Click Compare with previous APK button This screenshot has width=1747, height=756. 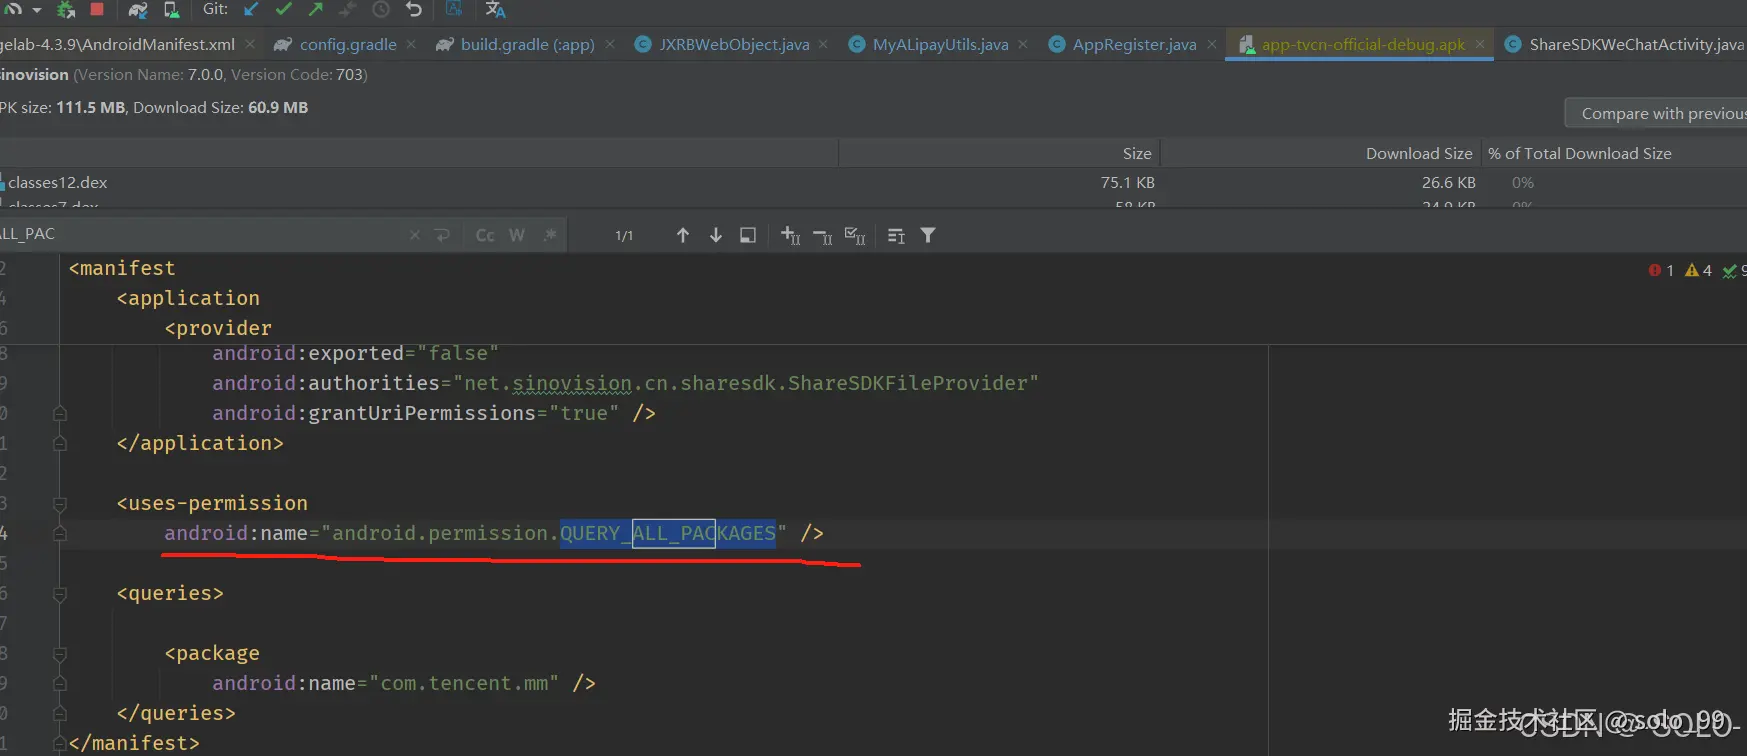pos(1656,113)
